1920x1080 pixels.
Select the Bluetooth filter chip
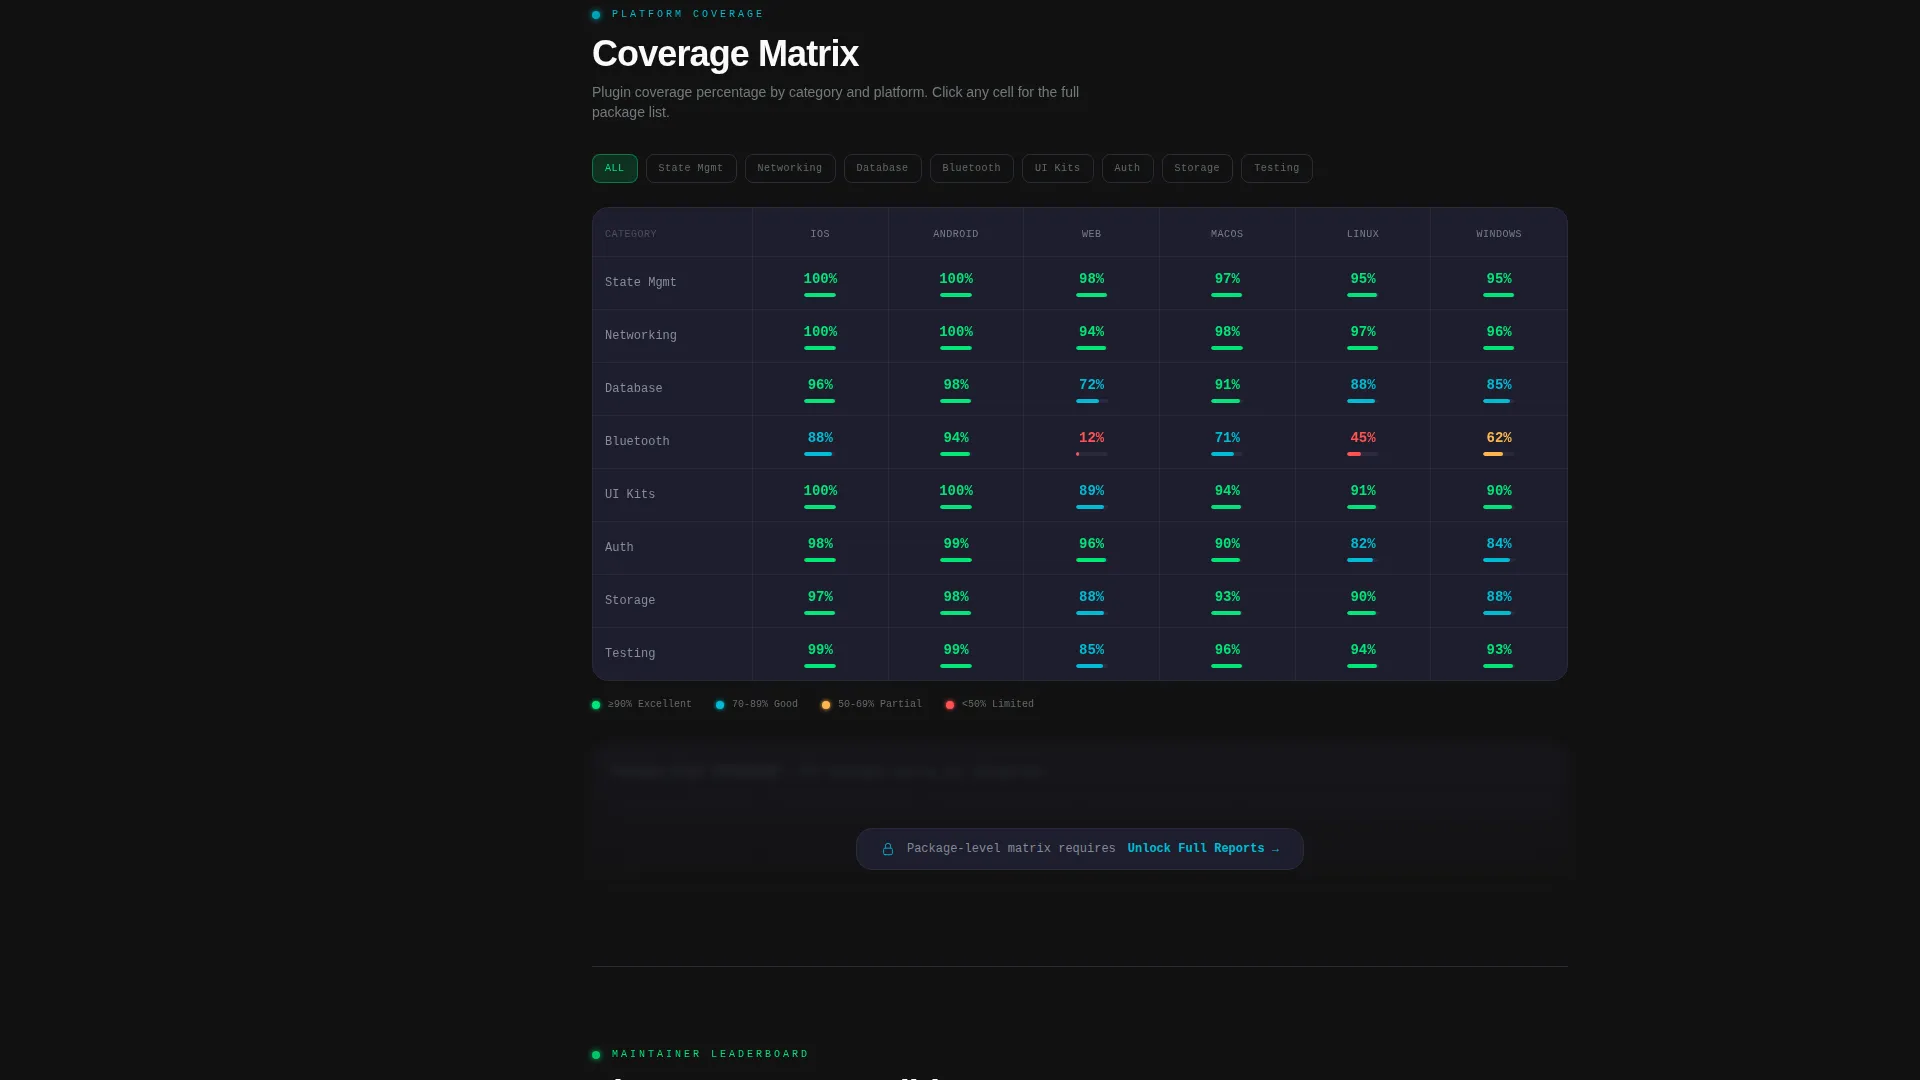[971, 168]
